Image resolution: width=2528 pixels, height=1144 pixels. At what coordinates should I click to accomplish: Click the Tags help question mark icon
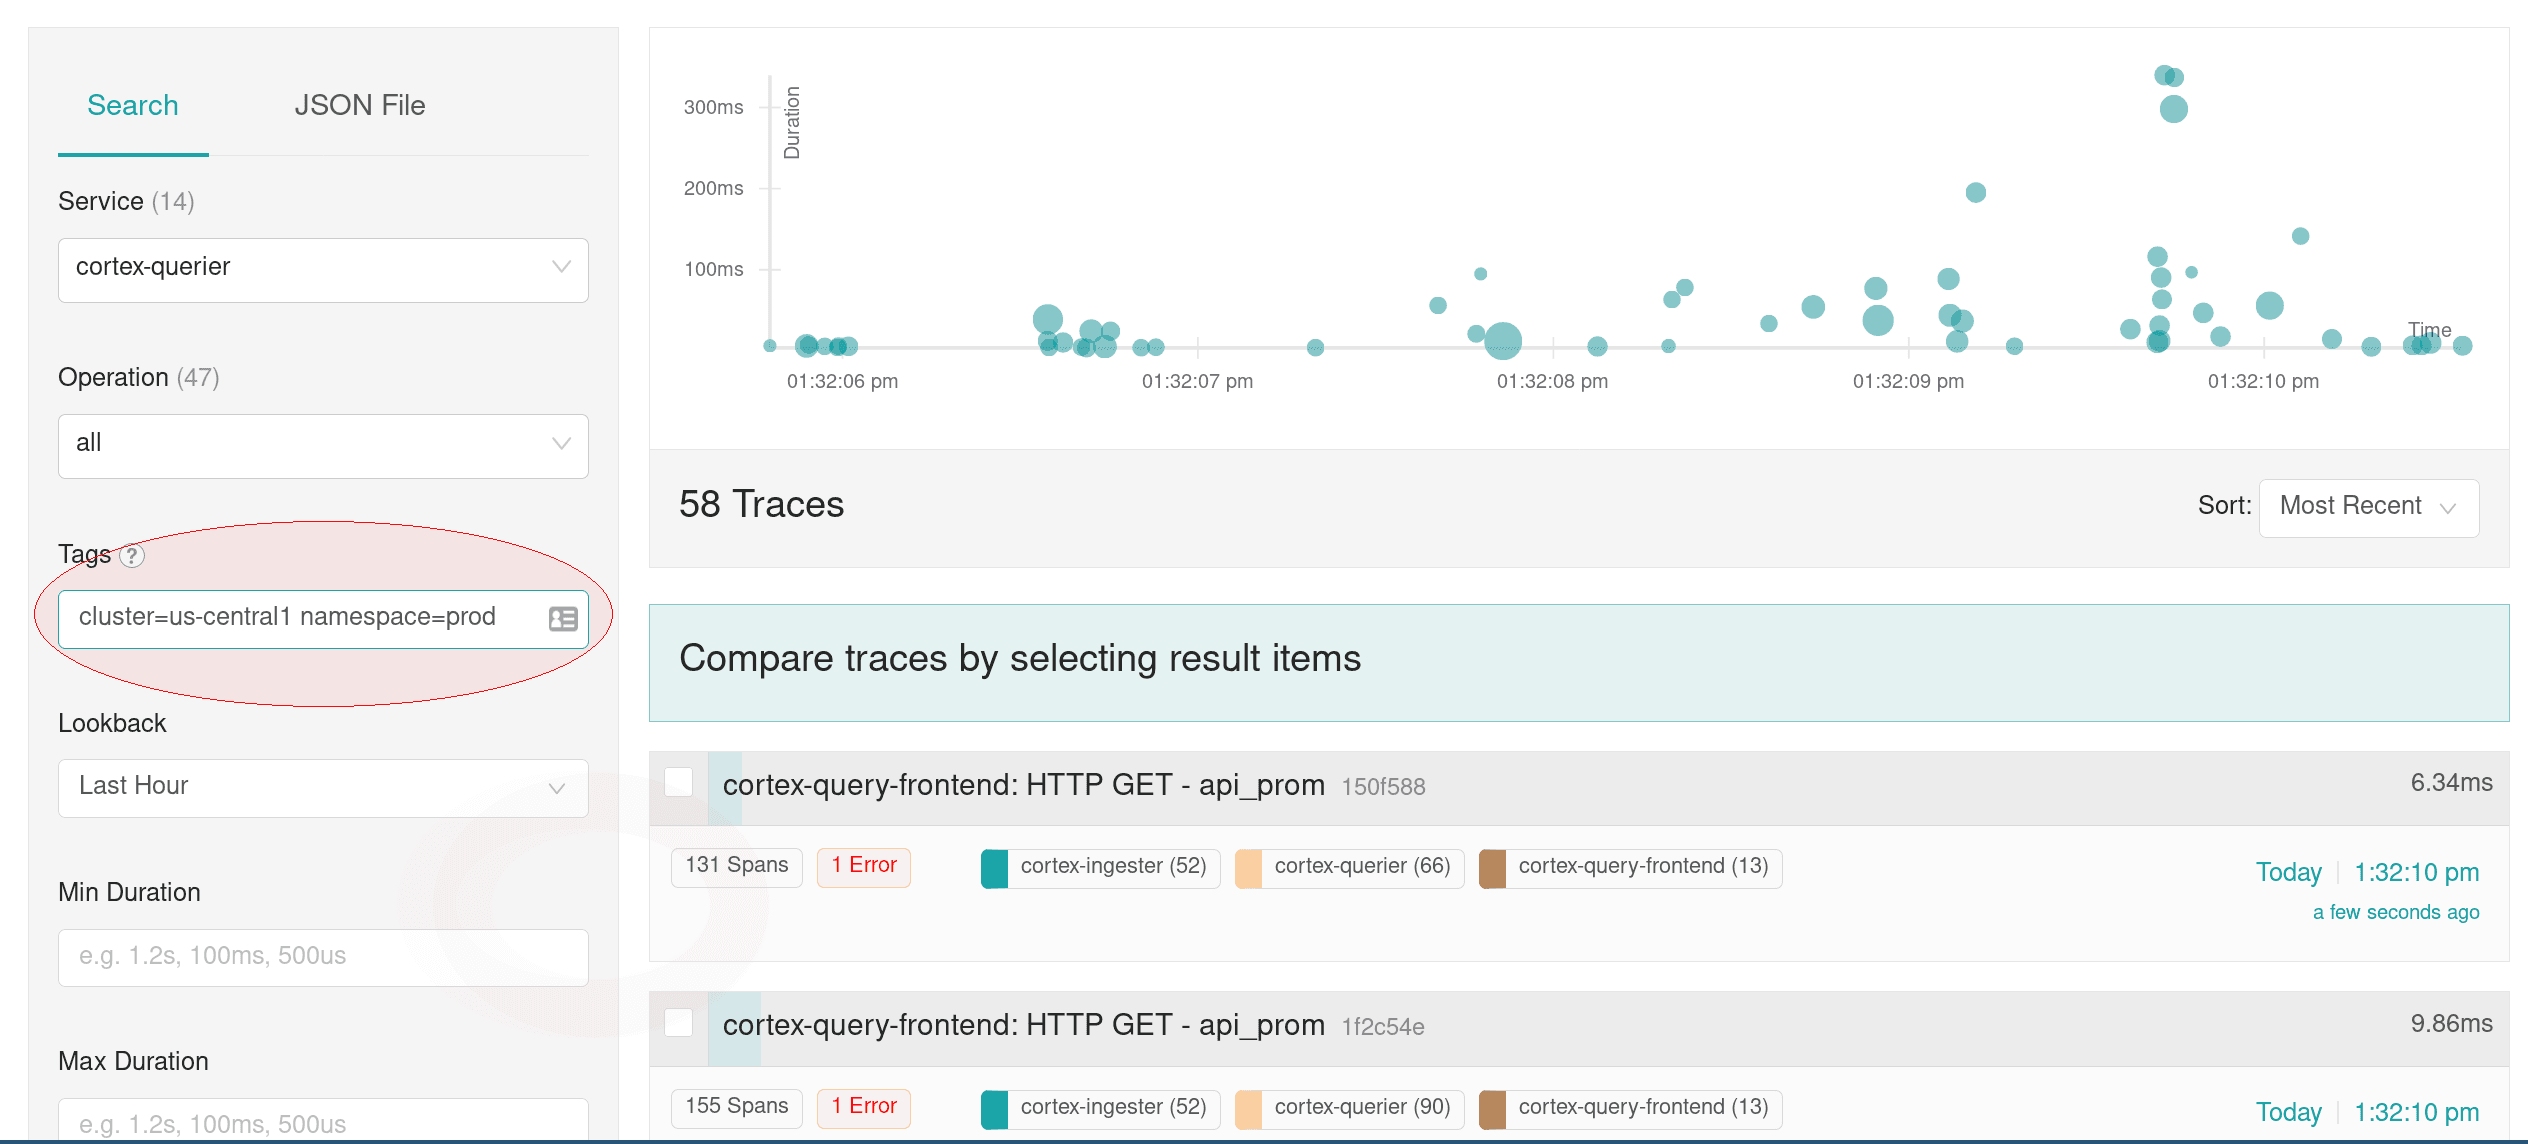(132, 555)
